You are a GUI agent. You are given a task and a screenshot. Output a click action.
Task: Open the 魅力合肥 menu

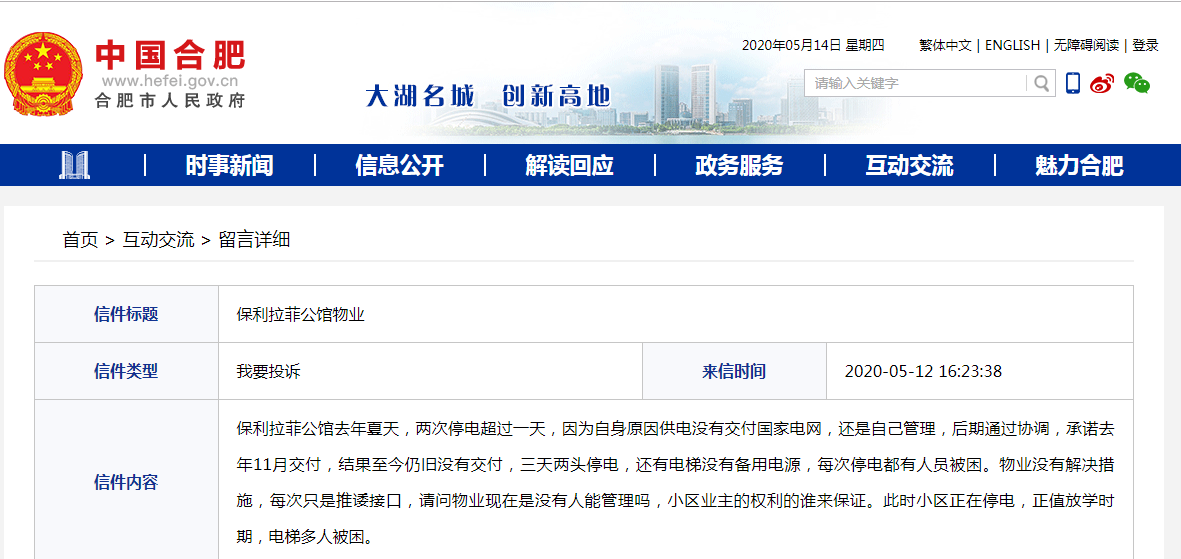1079,165
